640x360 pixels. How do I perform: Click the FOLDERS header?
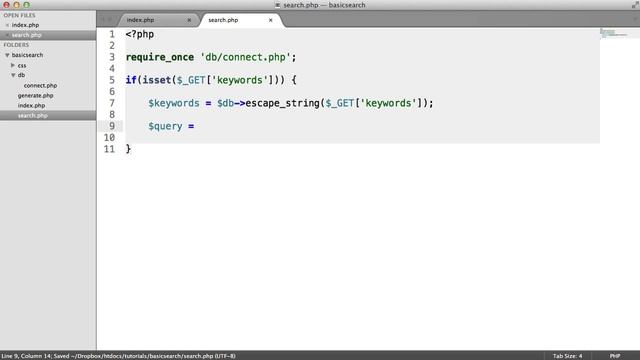tap(16, 45)
